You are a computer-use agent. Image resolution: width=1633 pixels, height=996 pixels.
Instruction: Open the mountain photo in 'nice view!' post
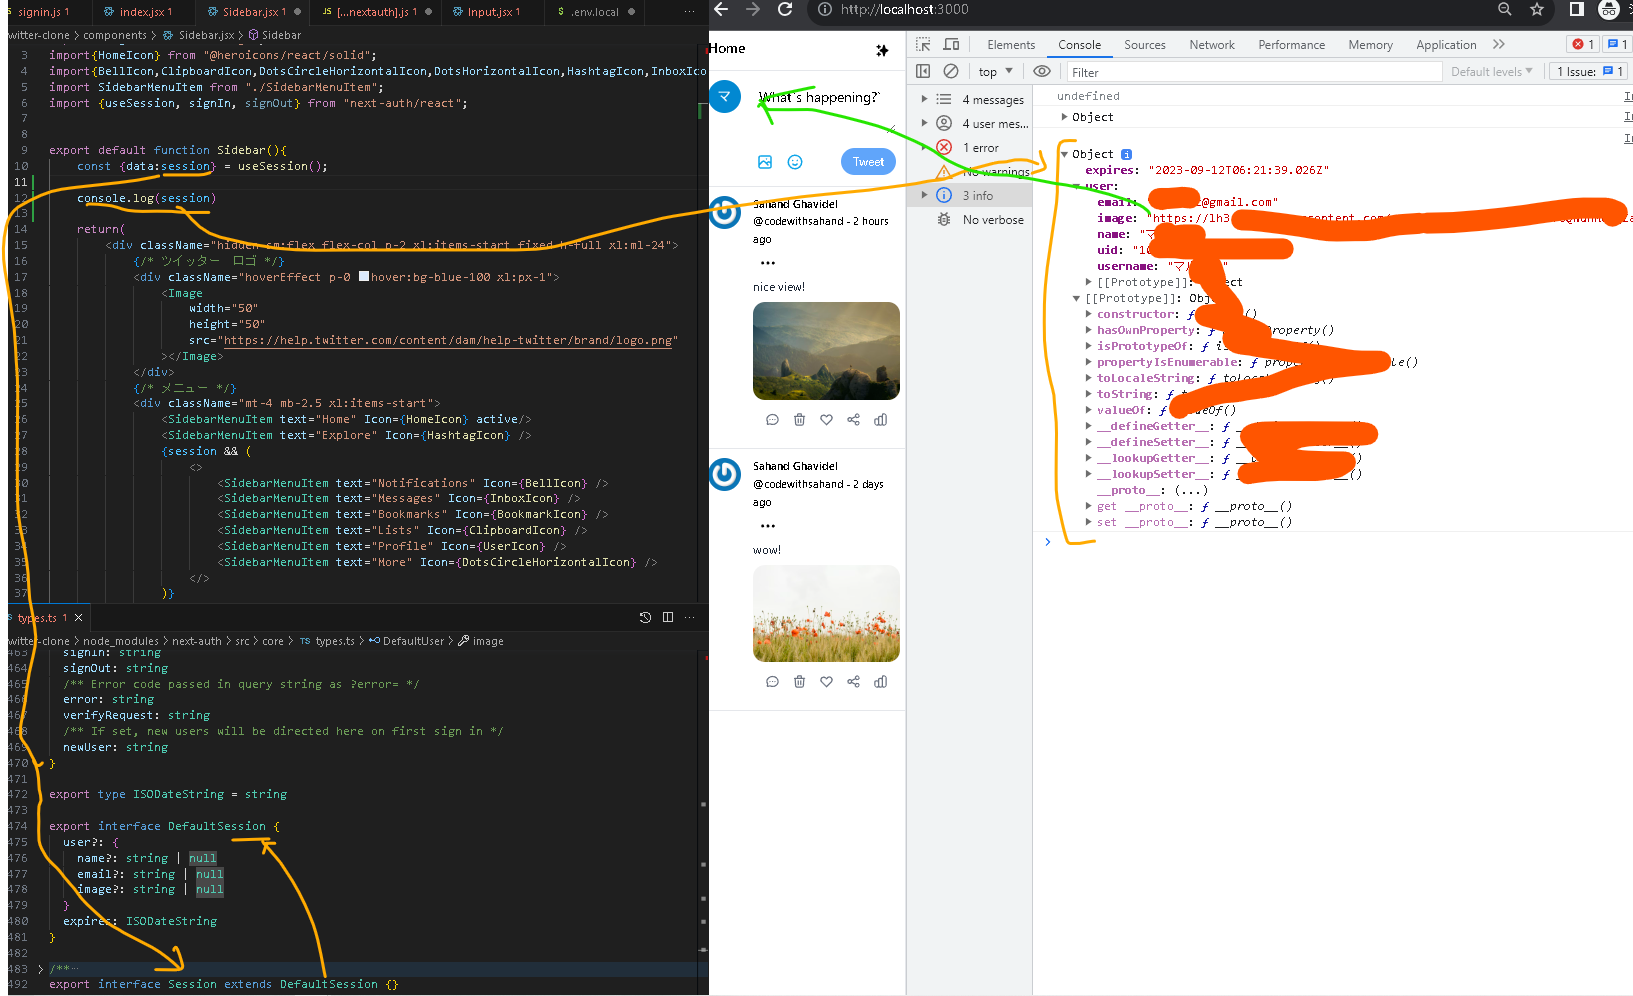(x=826, y=351)
